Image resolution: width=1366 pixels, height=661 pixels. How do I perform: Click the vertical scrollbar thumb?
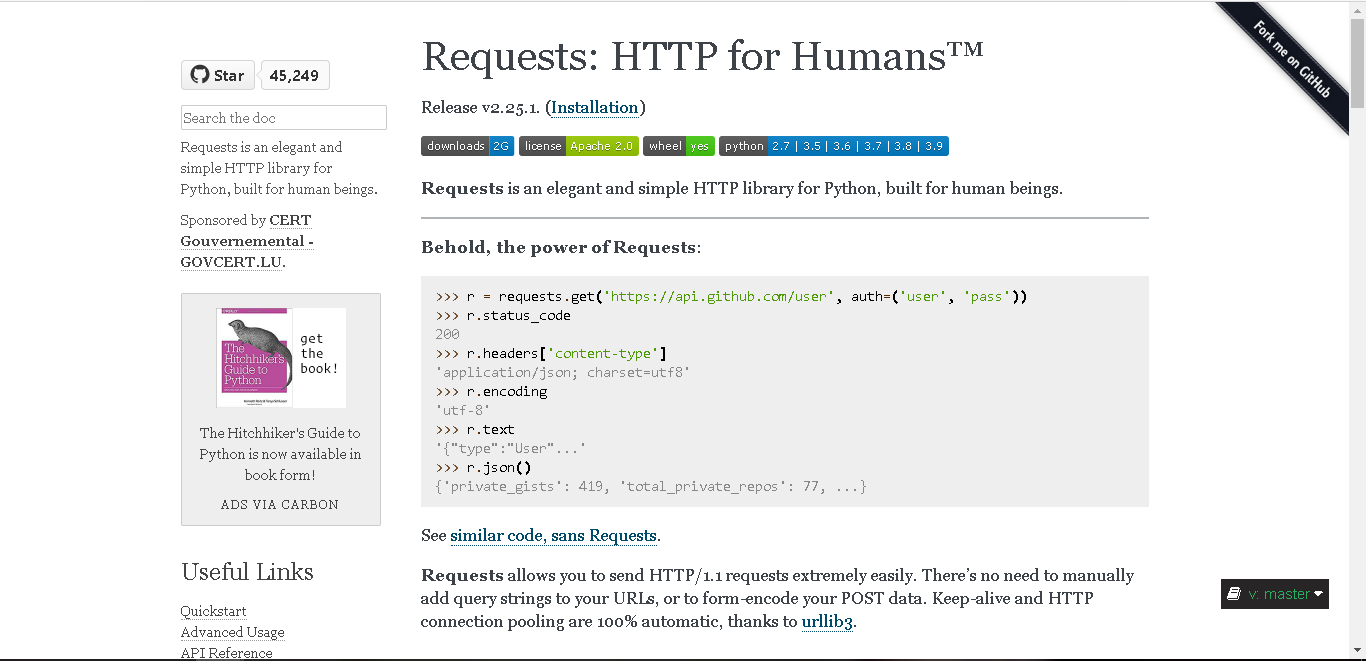click(1357, 62)
